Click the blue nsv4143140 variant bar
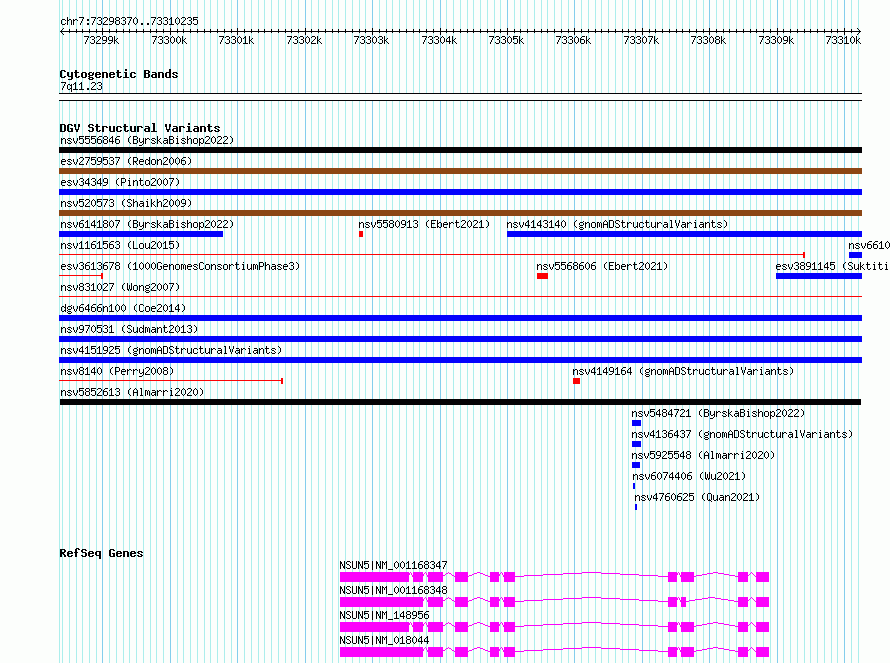The height and width of the screenshot is (663, 890). click(x=685, y=234)
